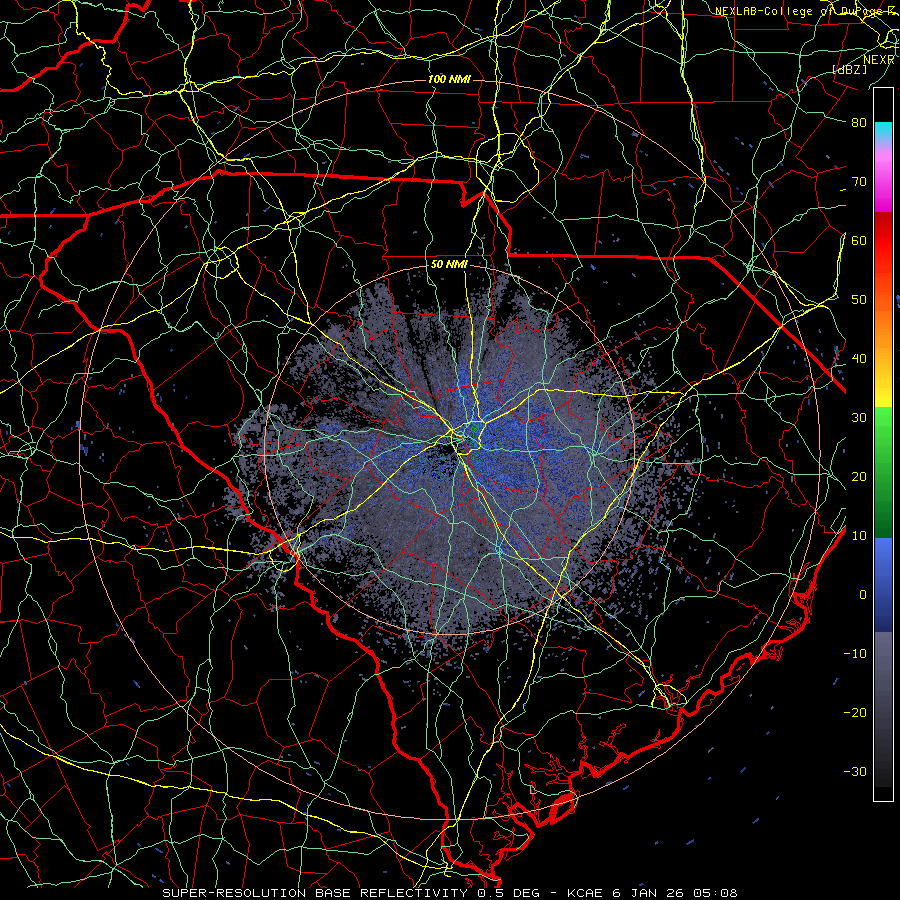Click the 20 value on the dBZ scale

[859, 477]
